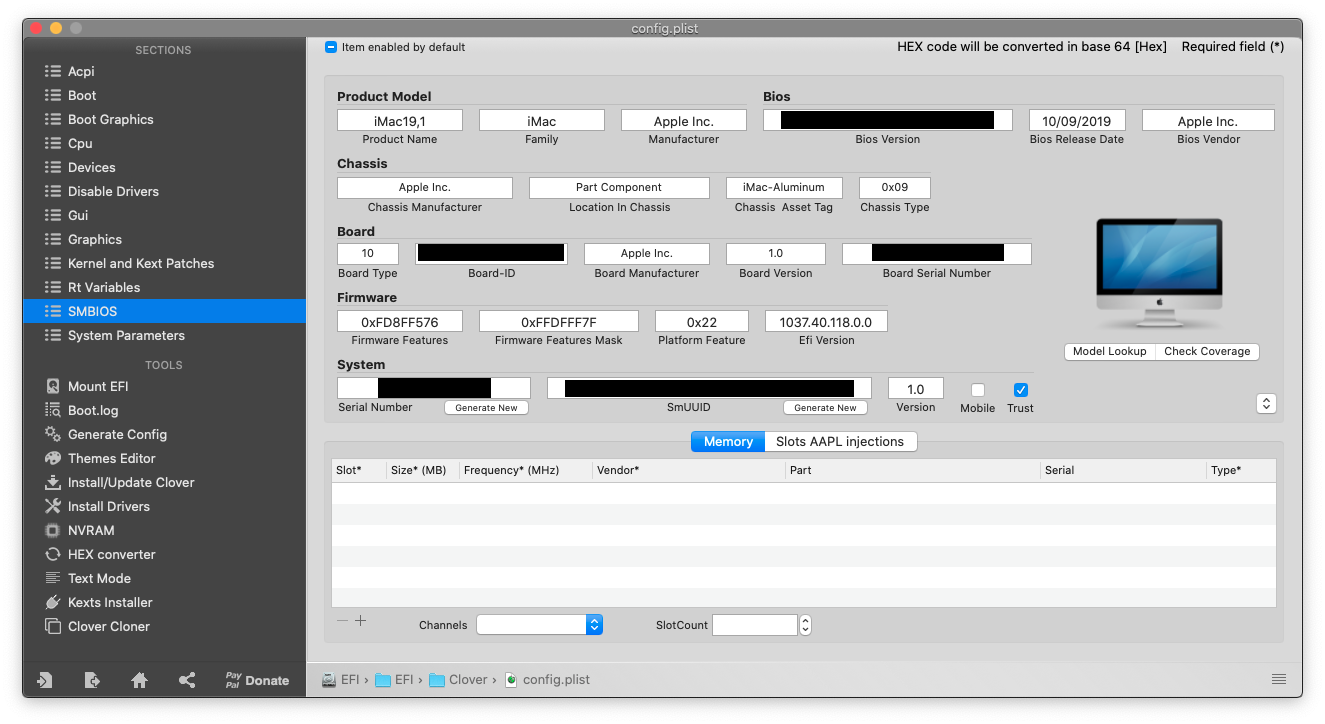The width and height of the screenshot is (1325, 724).
Task: Click the Product Name field iMac19,1
Action: point(400,120)
